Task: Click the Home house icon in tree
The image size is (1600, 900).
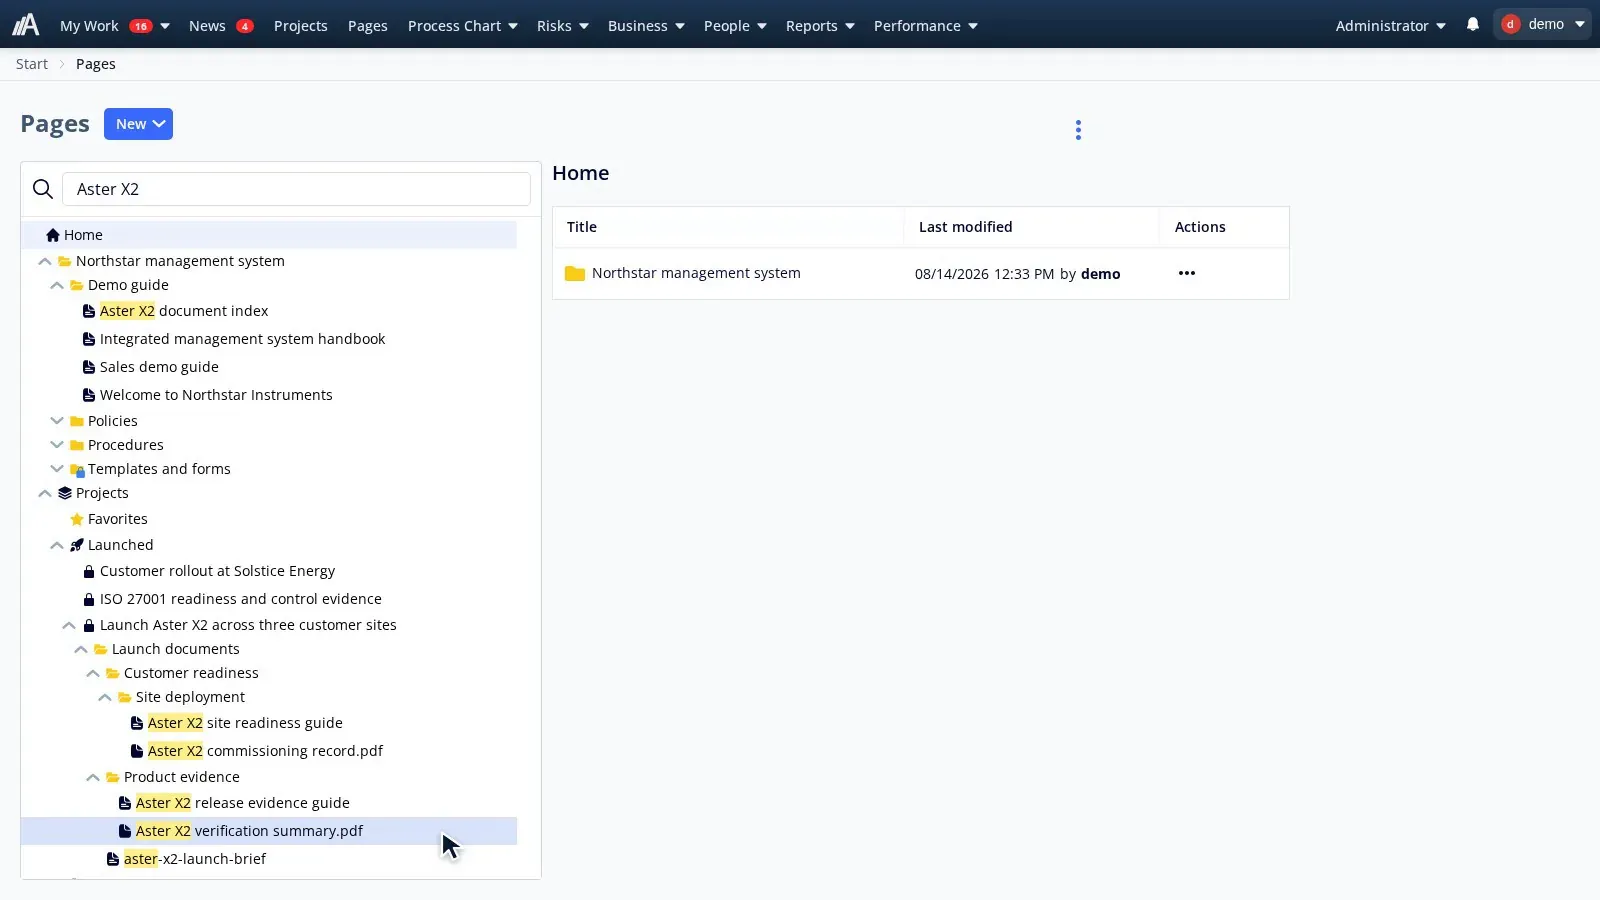Action: [x=53, y=235]
